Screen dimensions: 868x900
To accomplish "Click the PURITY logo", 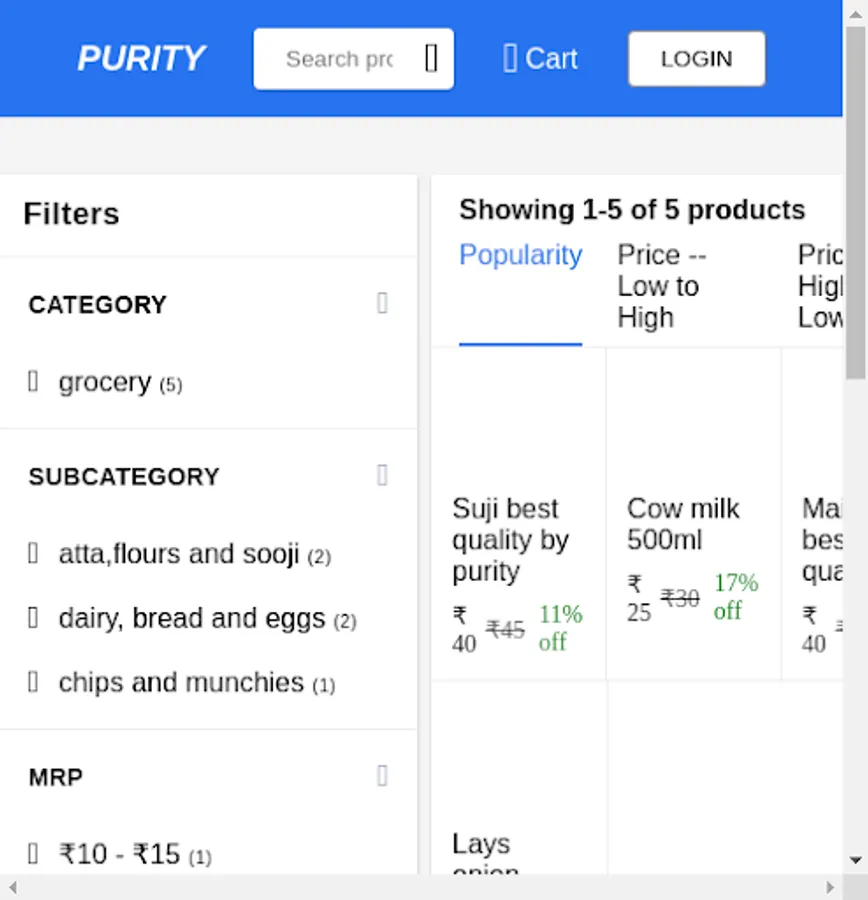I will pyautogui.click(x=141, y=58).
